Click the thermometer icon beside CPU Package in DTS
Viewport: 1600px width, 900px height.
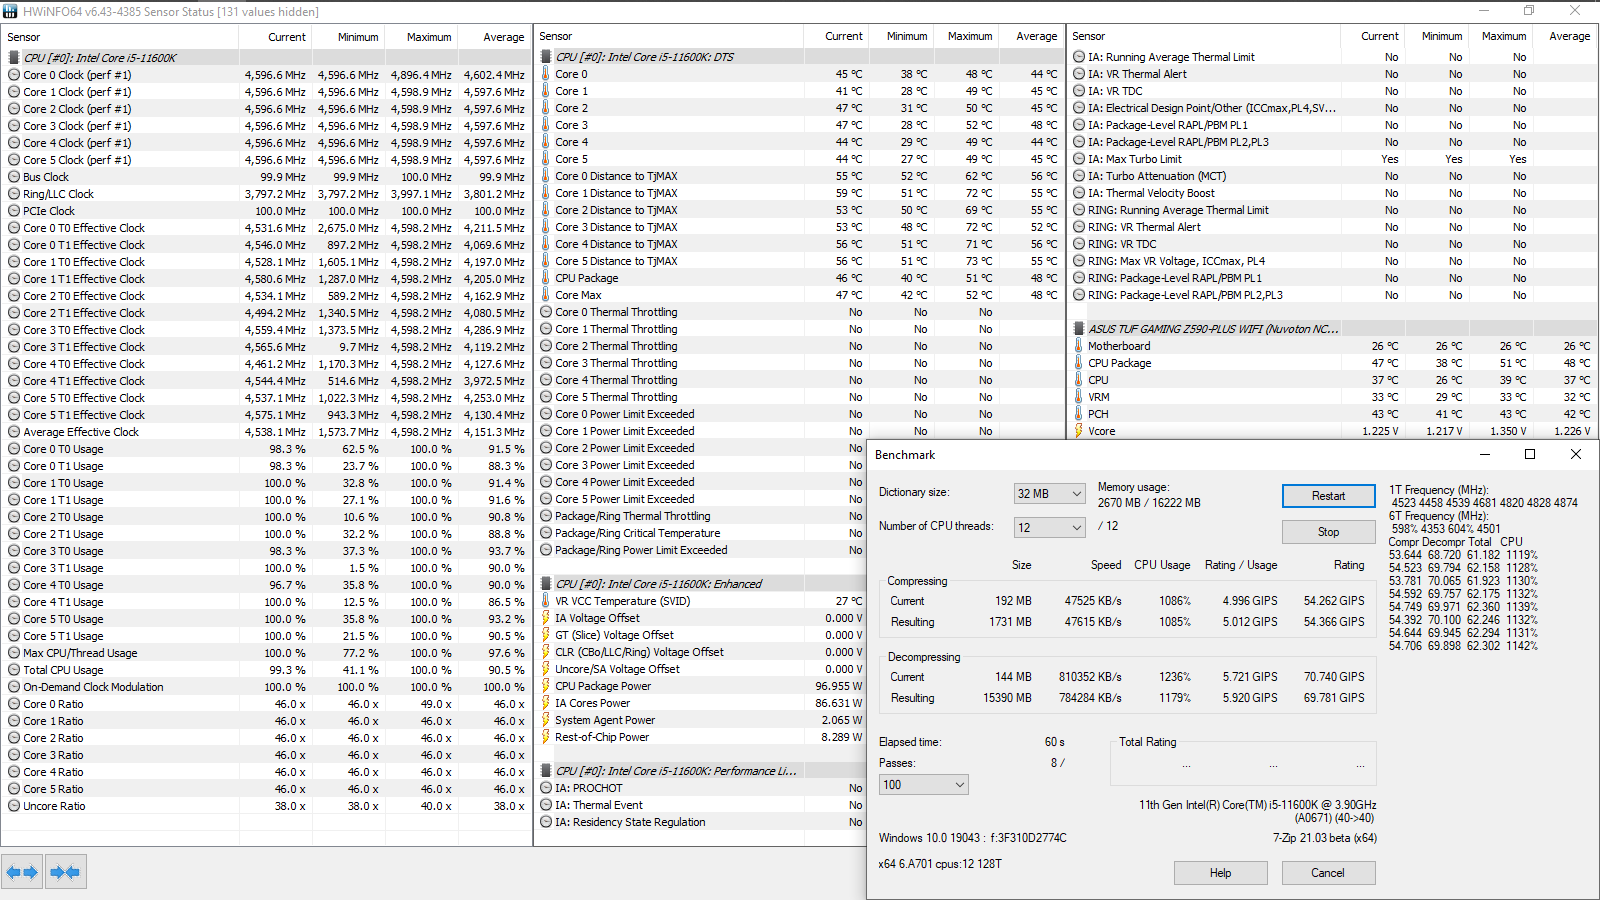[x=546, y=278]
